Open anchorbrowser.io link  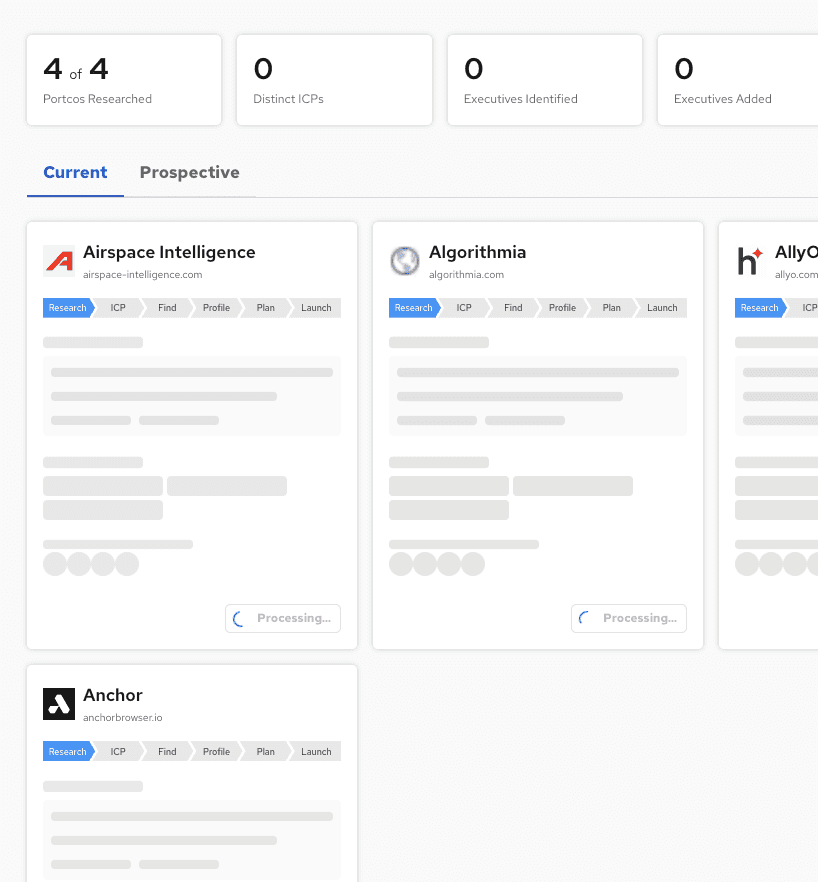point(123,718)
